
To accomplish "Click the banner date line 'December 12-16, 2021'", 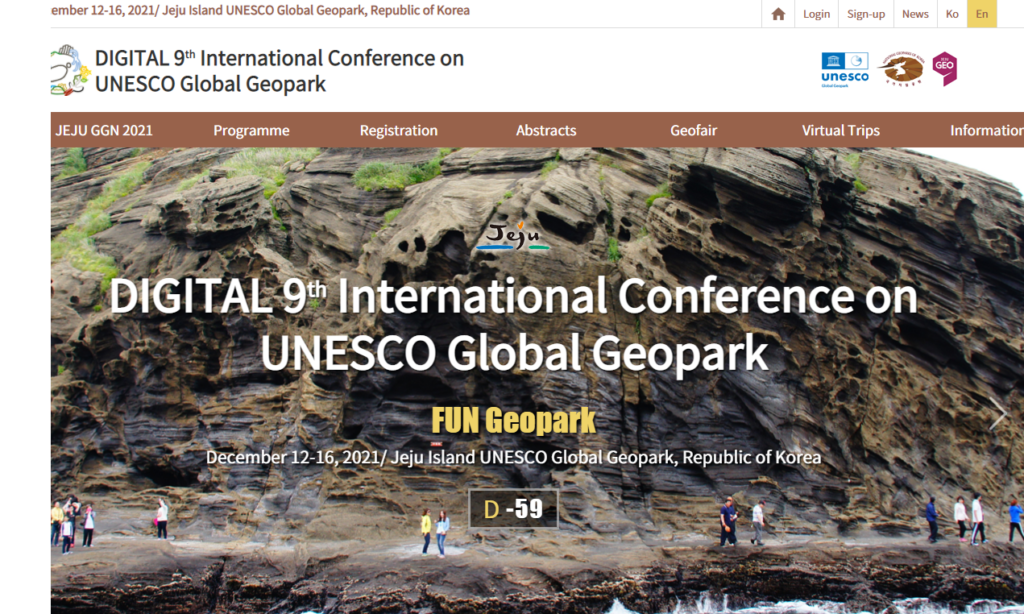I will click(x=513, y=457).
